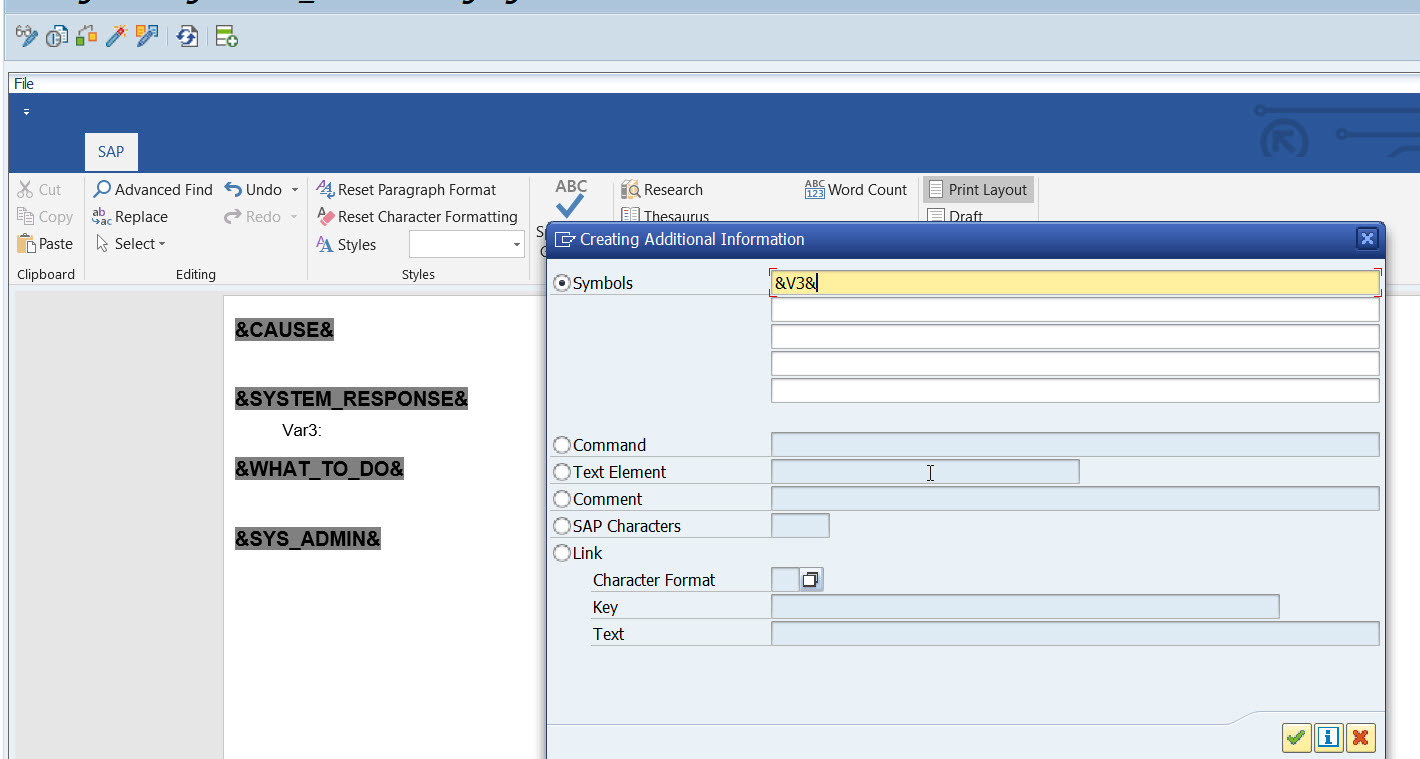Toggle Display/Change mode with glasses-pencil icon
Viewport: 1420px width, 759px height.
[x=25, y=35]
